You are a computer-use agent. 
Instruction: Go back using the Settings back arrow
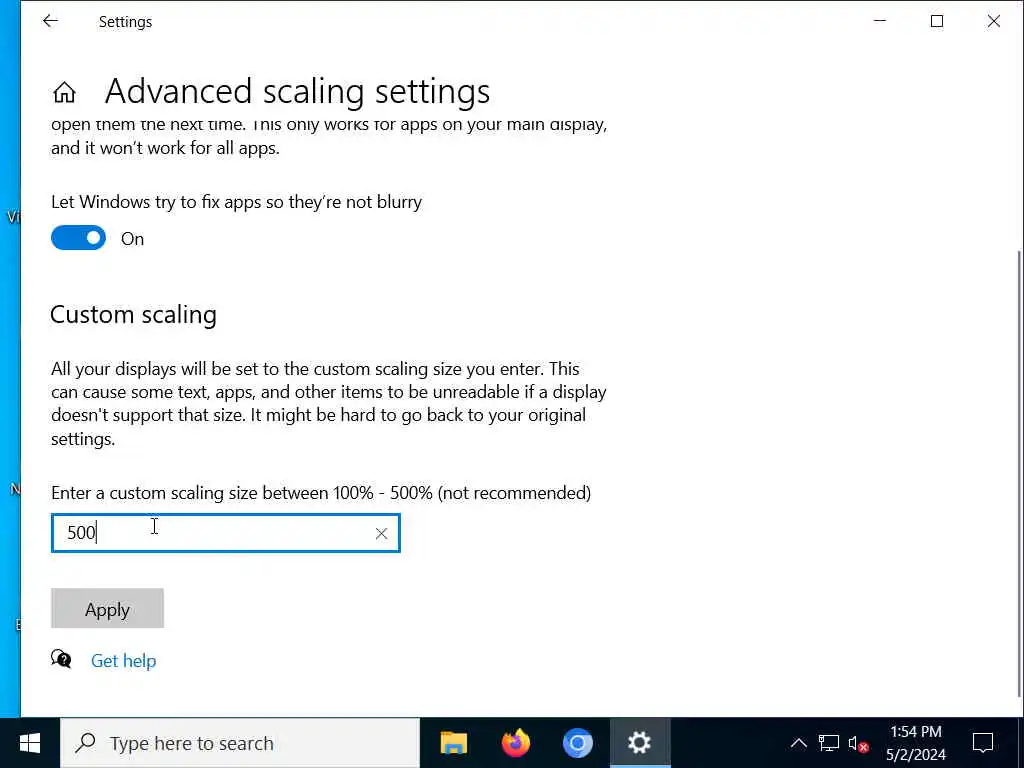[x=50, y=21]
